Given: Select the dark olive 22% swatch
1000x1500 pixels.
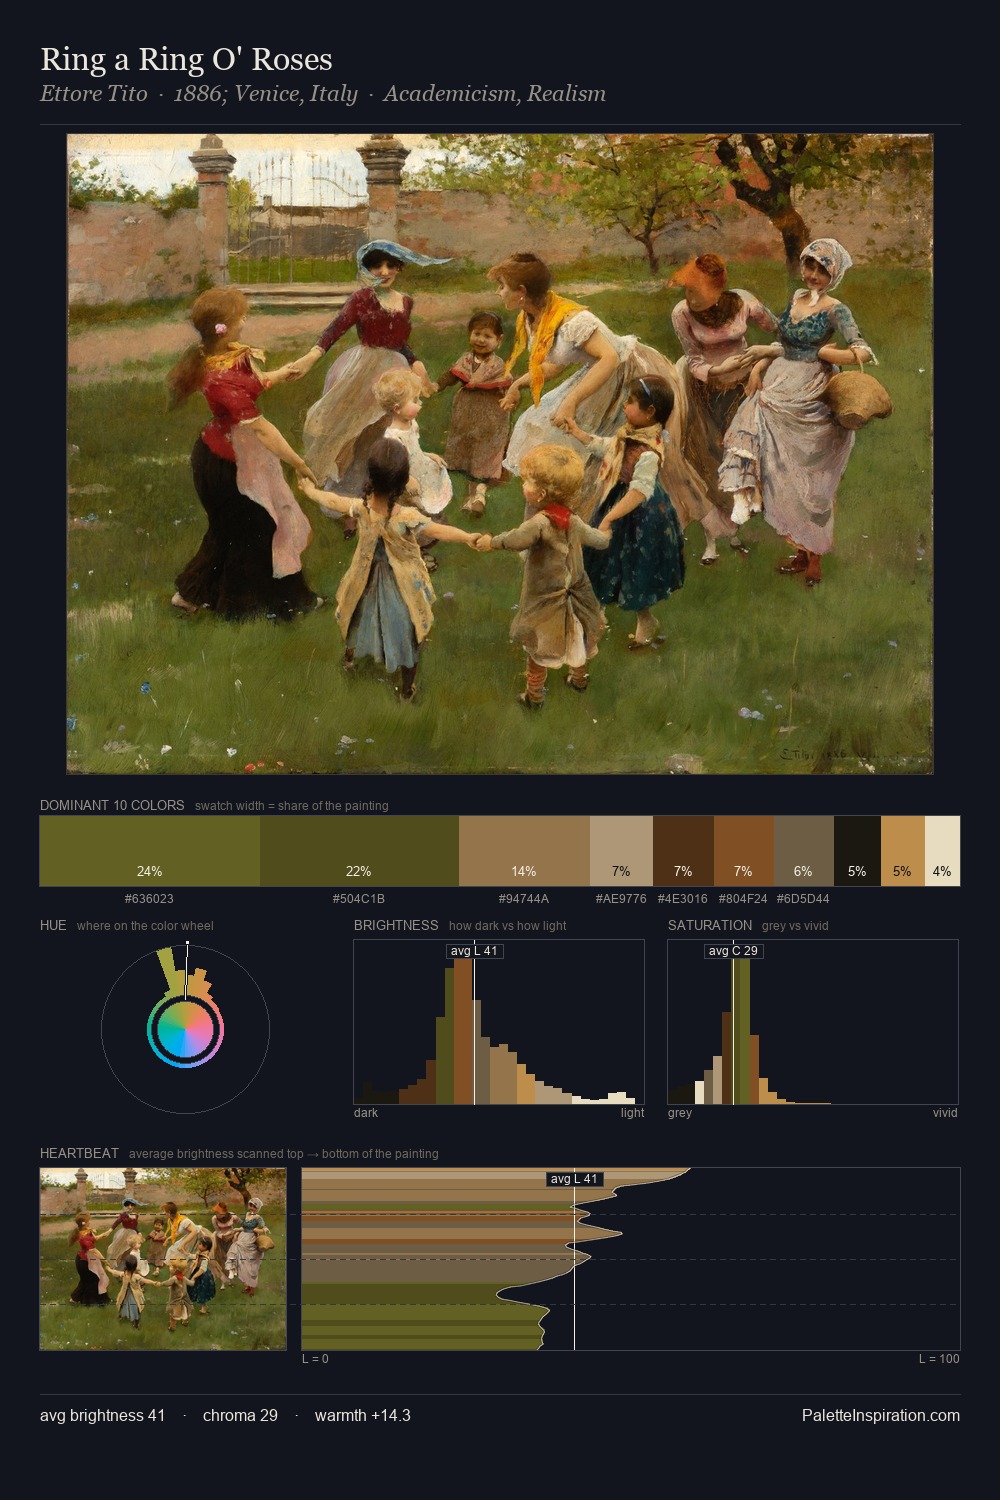Looking at the screenshot, I should click(x=359, y=851).
